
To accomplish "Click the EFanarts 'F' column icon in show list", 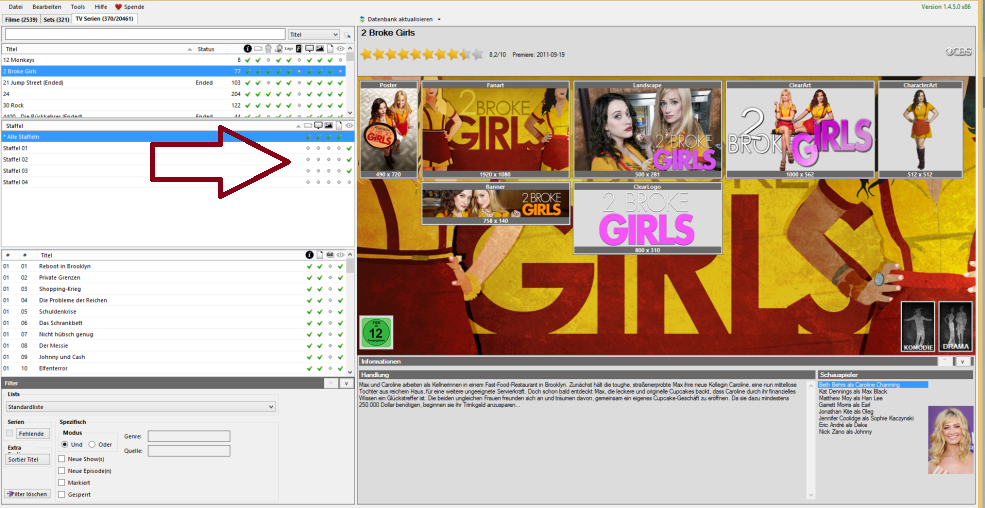I will (299, 48).
